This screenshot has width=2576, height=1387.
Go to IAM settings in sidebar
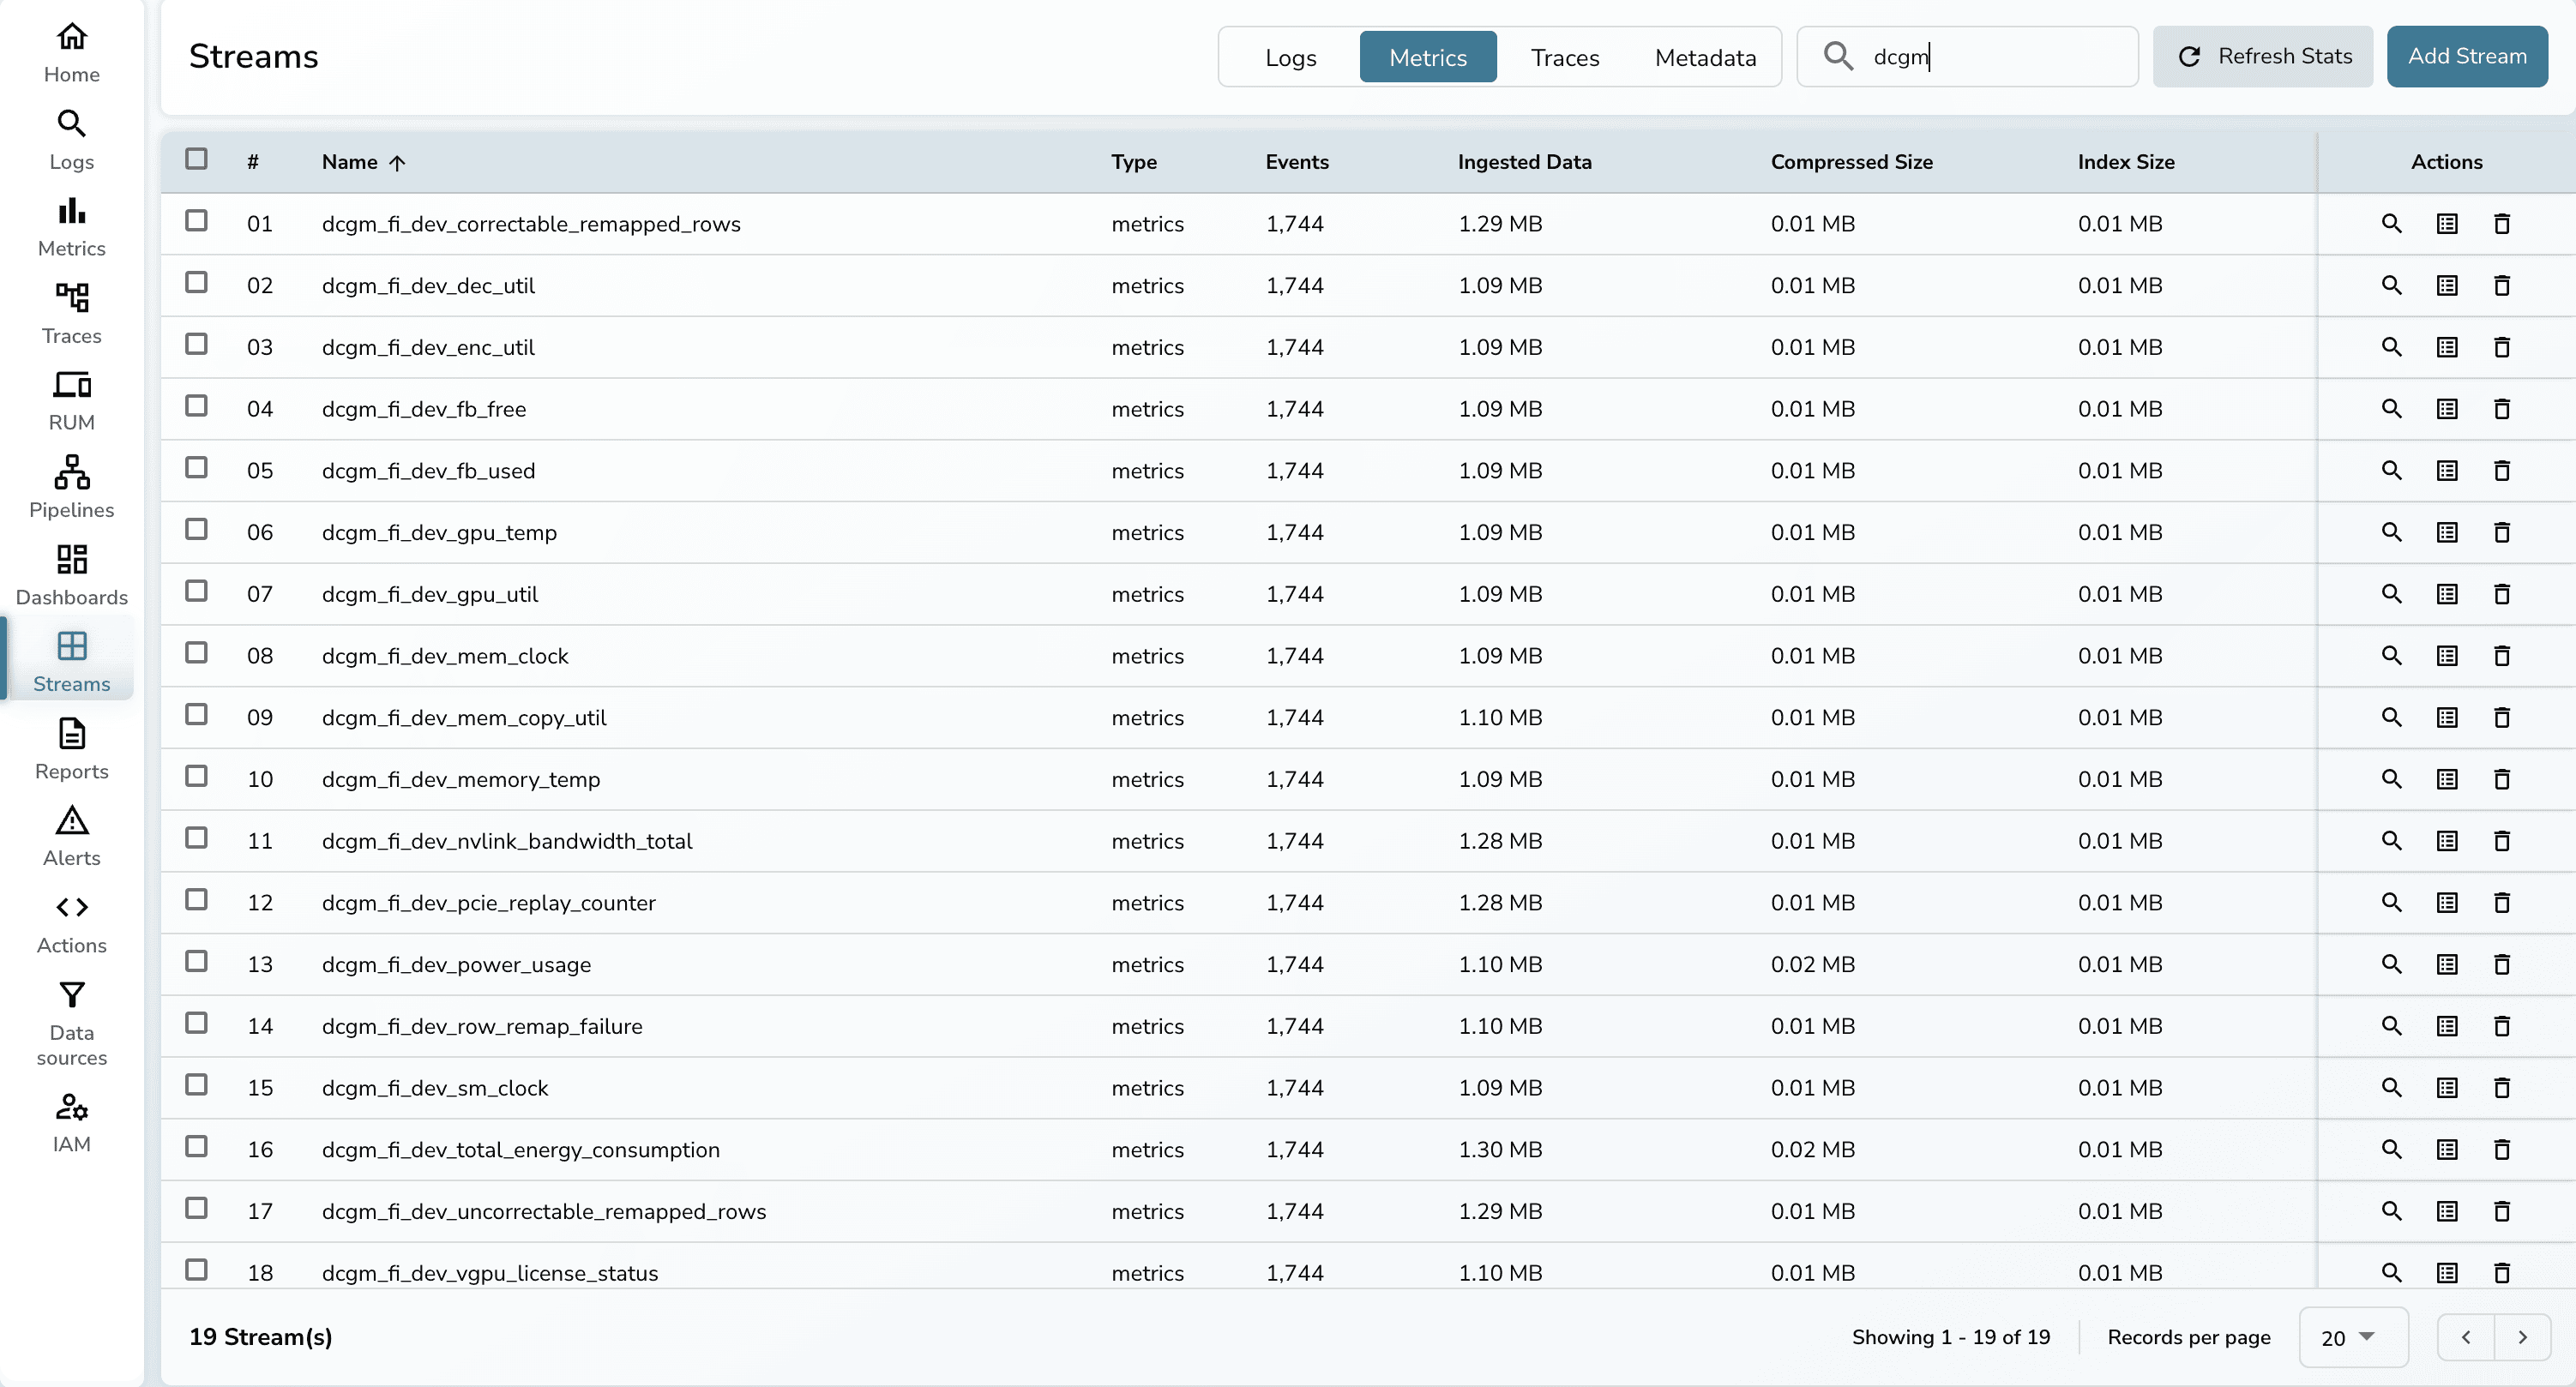(x=71, y=1121)
